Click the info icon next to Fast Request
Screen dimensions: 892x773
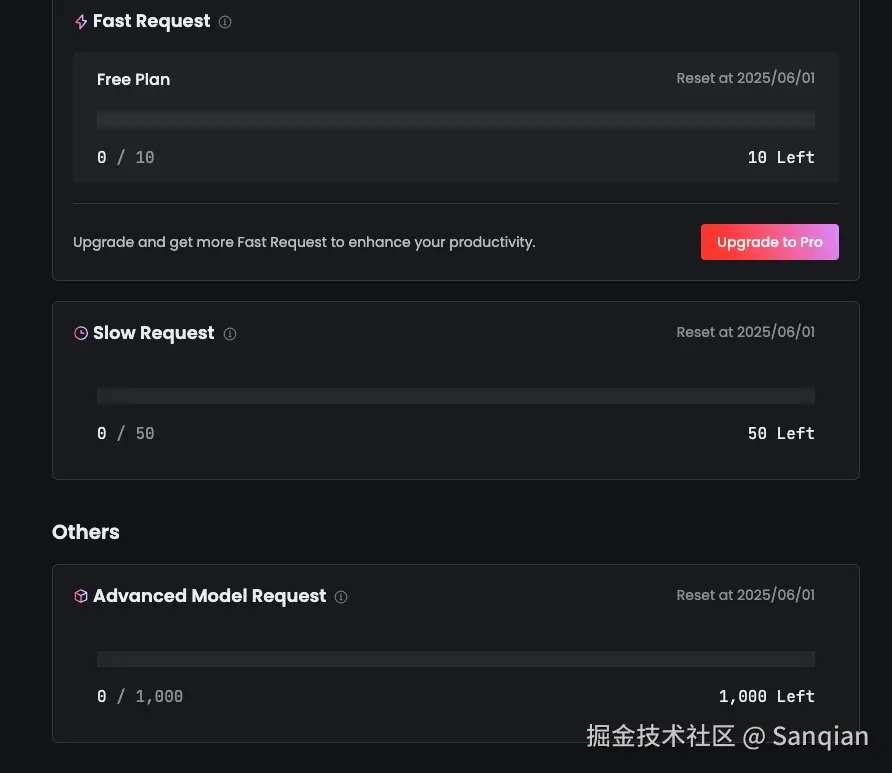(x=225, y=22)
